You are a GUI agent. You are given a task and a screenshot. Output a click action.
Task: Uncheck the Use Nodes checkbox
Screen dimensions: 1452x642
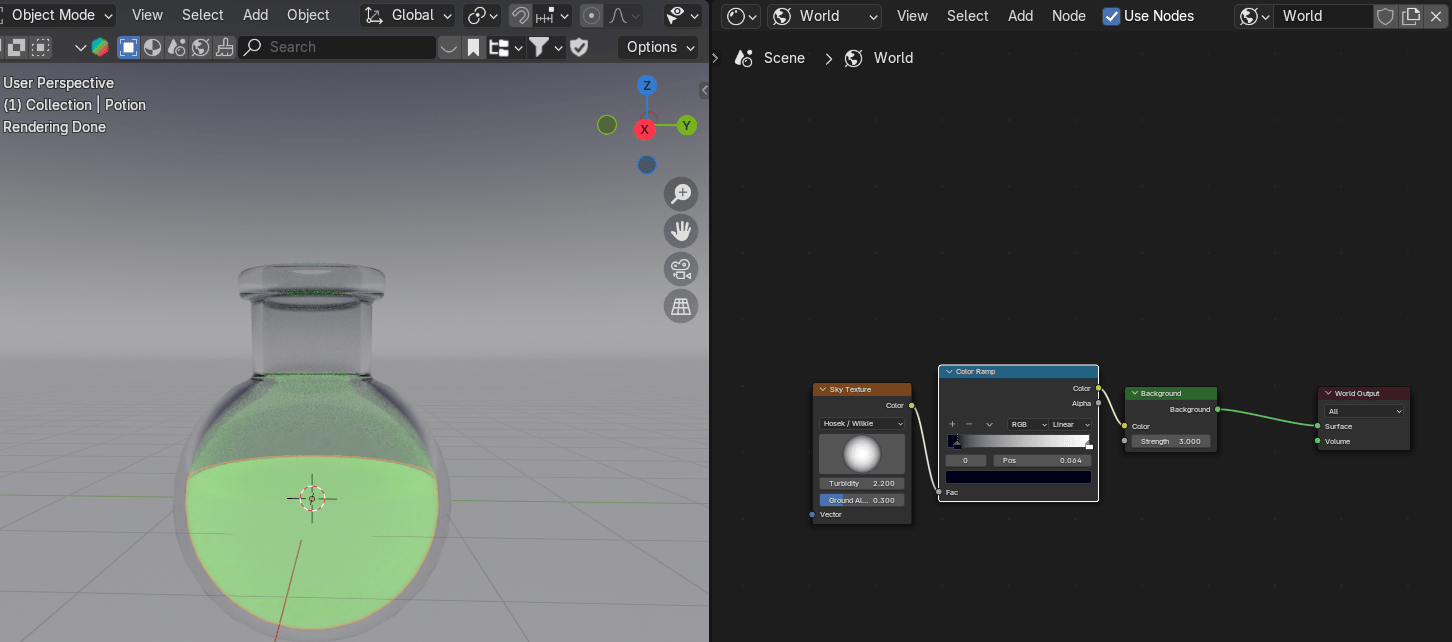1111,16
